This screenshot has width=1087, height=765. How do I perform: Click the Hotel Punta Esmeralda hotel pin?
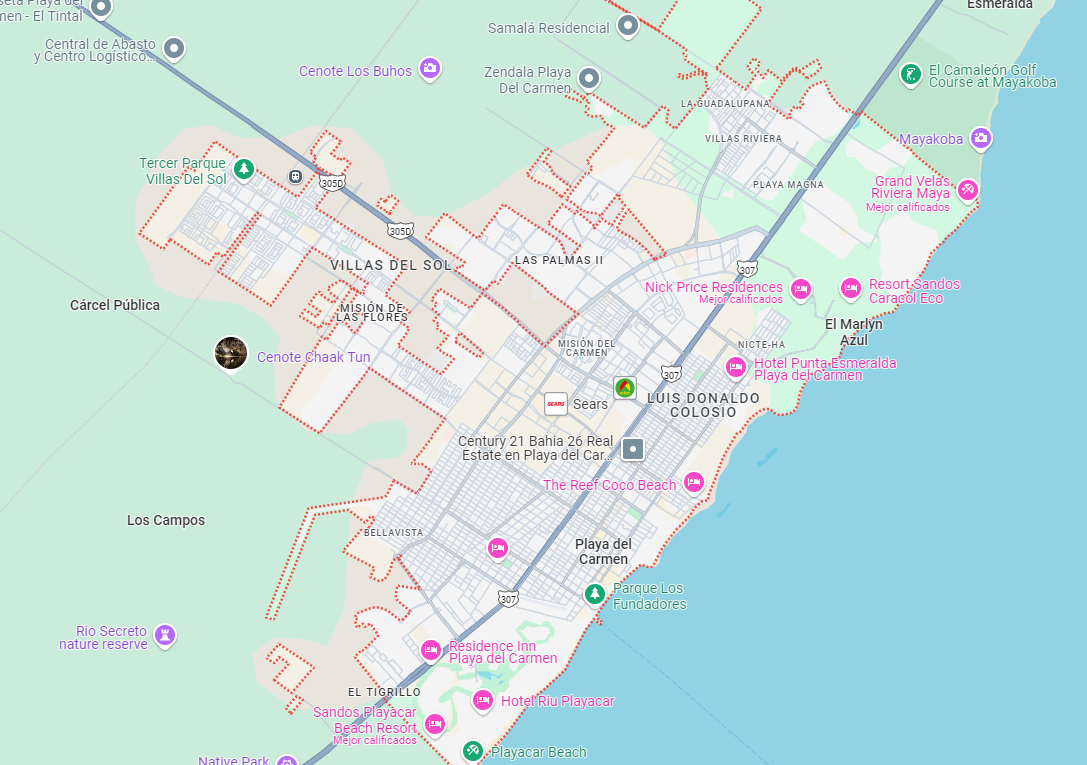pos(736,367)
